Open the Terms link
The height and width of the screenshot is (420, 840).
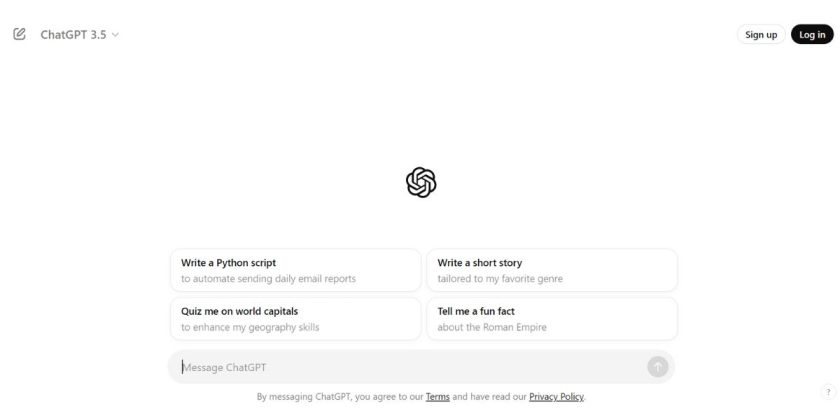[x=437, y=397]
